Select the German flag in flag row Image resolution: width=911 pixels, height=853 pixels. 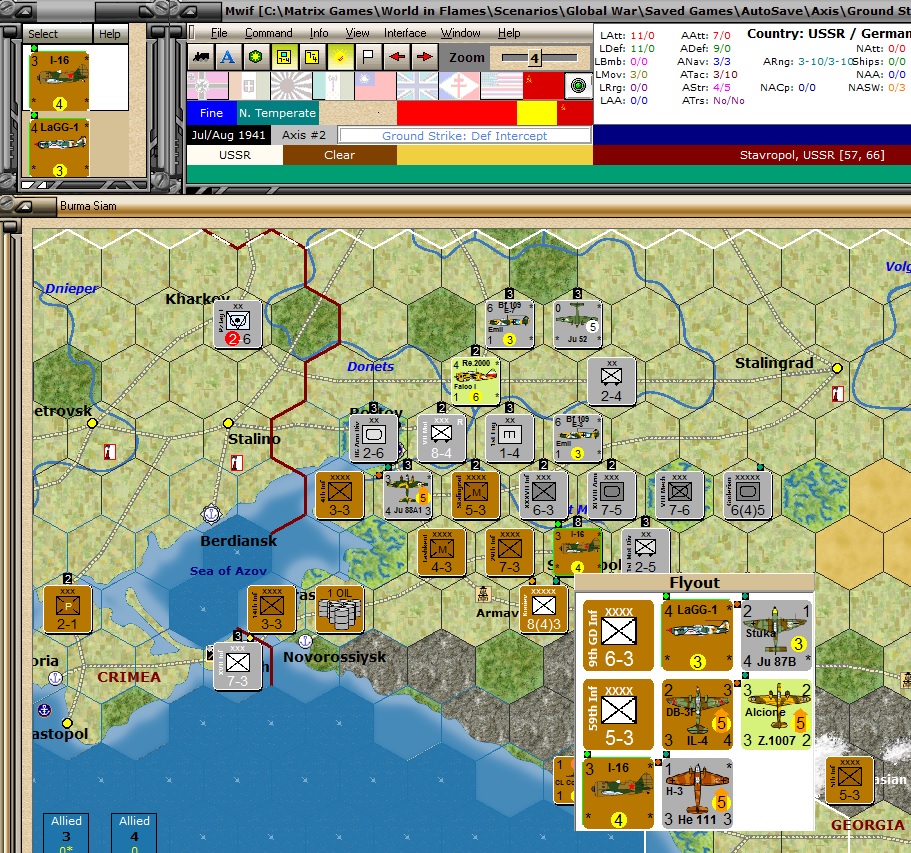pyautogui.click(x=207, y=86)
